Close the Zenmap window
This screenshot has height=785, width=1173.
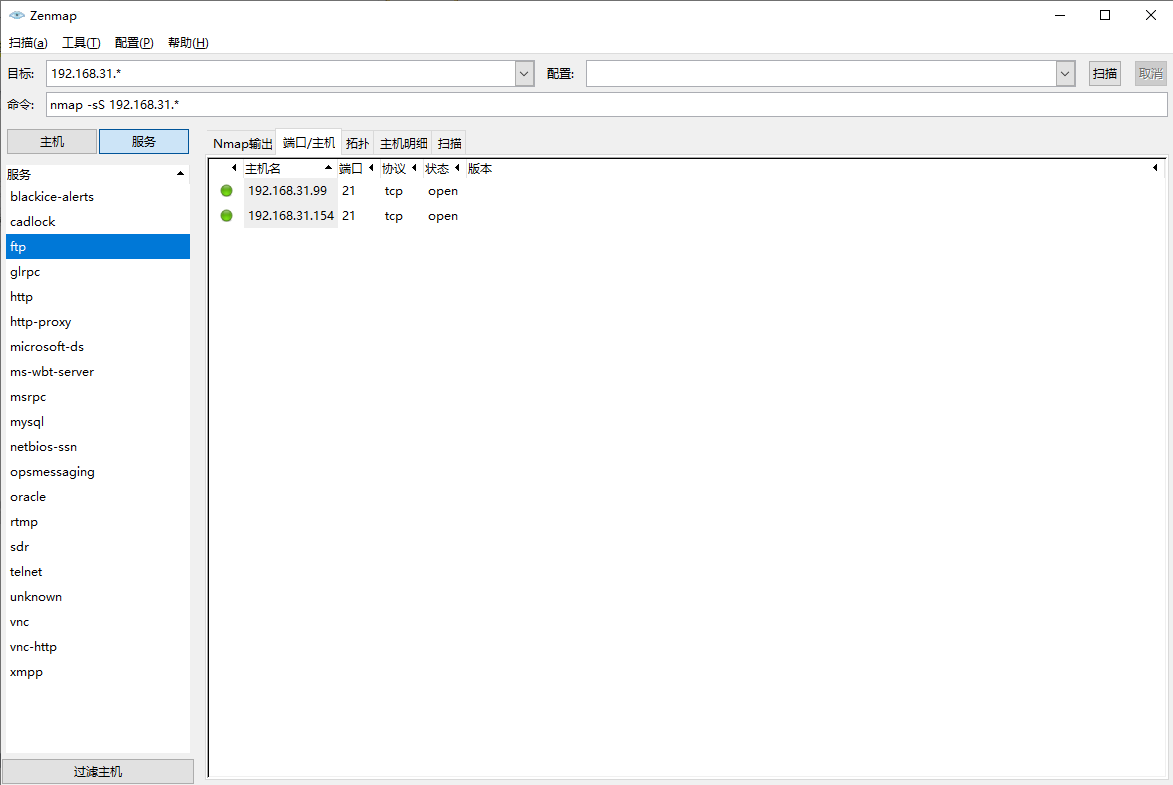point(1151,15)
